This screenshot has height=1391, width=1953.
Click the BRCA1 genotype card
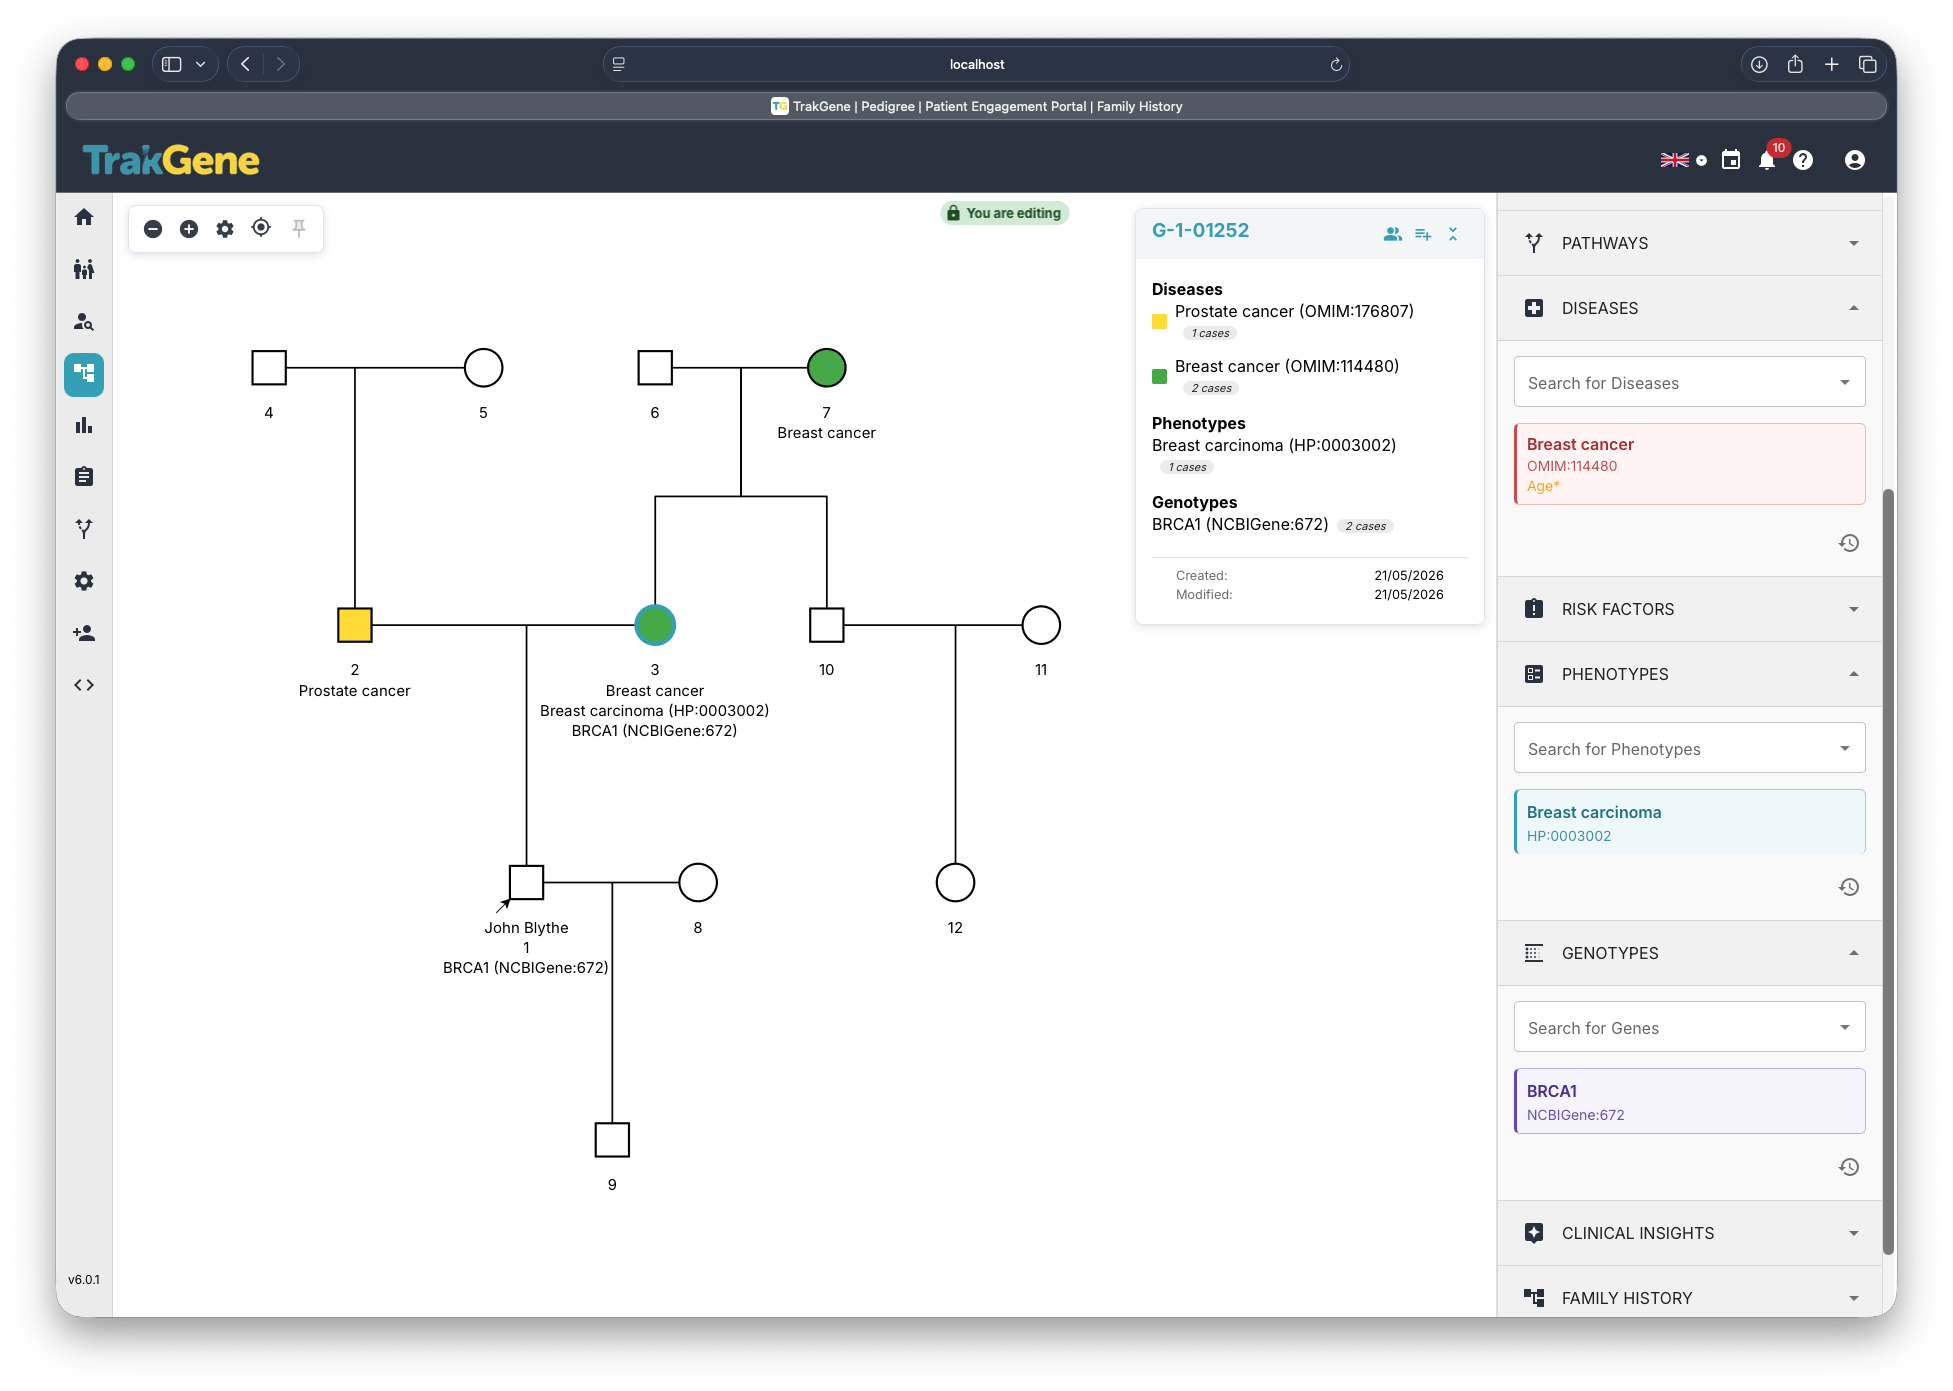(x=1690, y=1101)
